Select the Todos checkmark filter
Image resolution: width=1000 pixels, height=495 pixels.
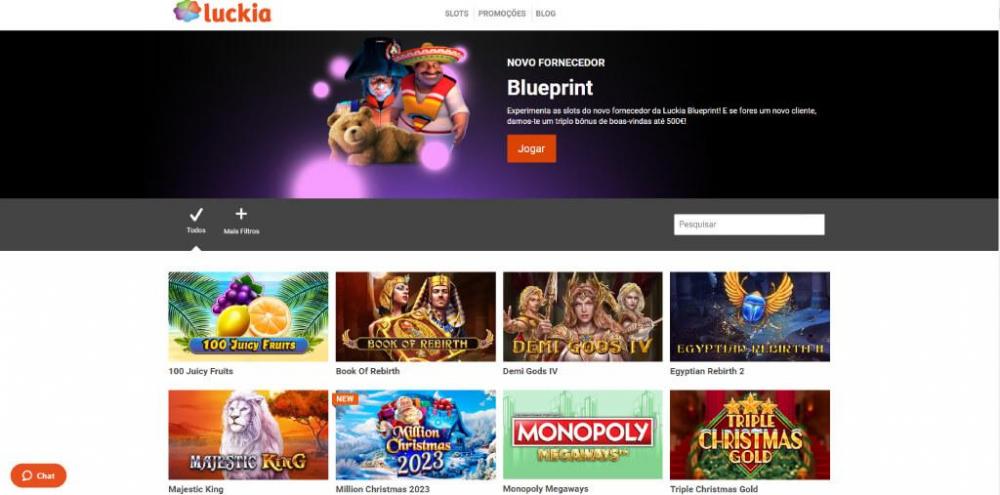[196, 221]
